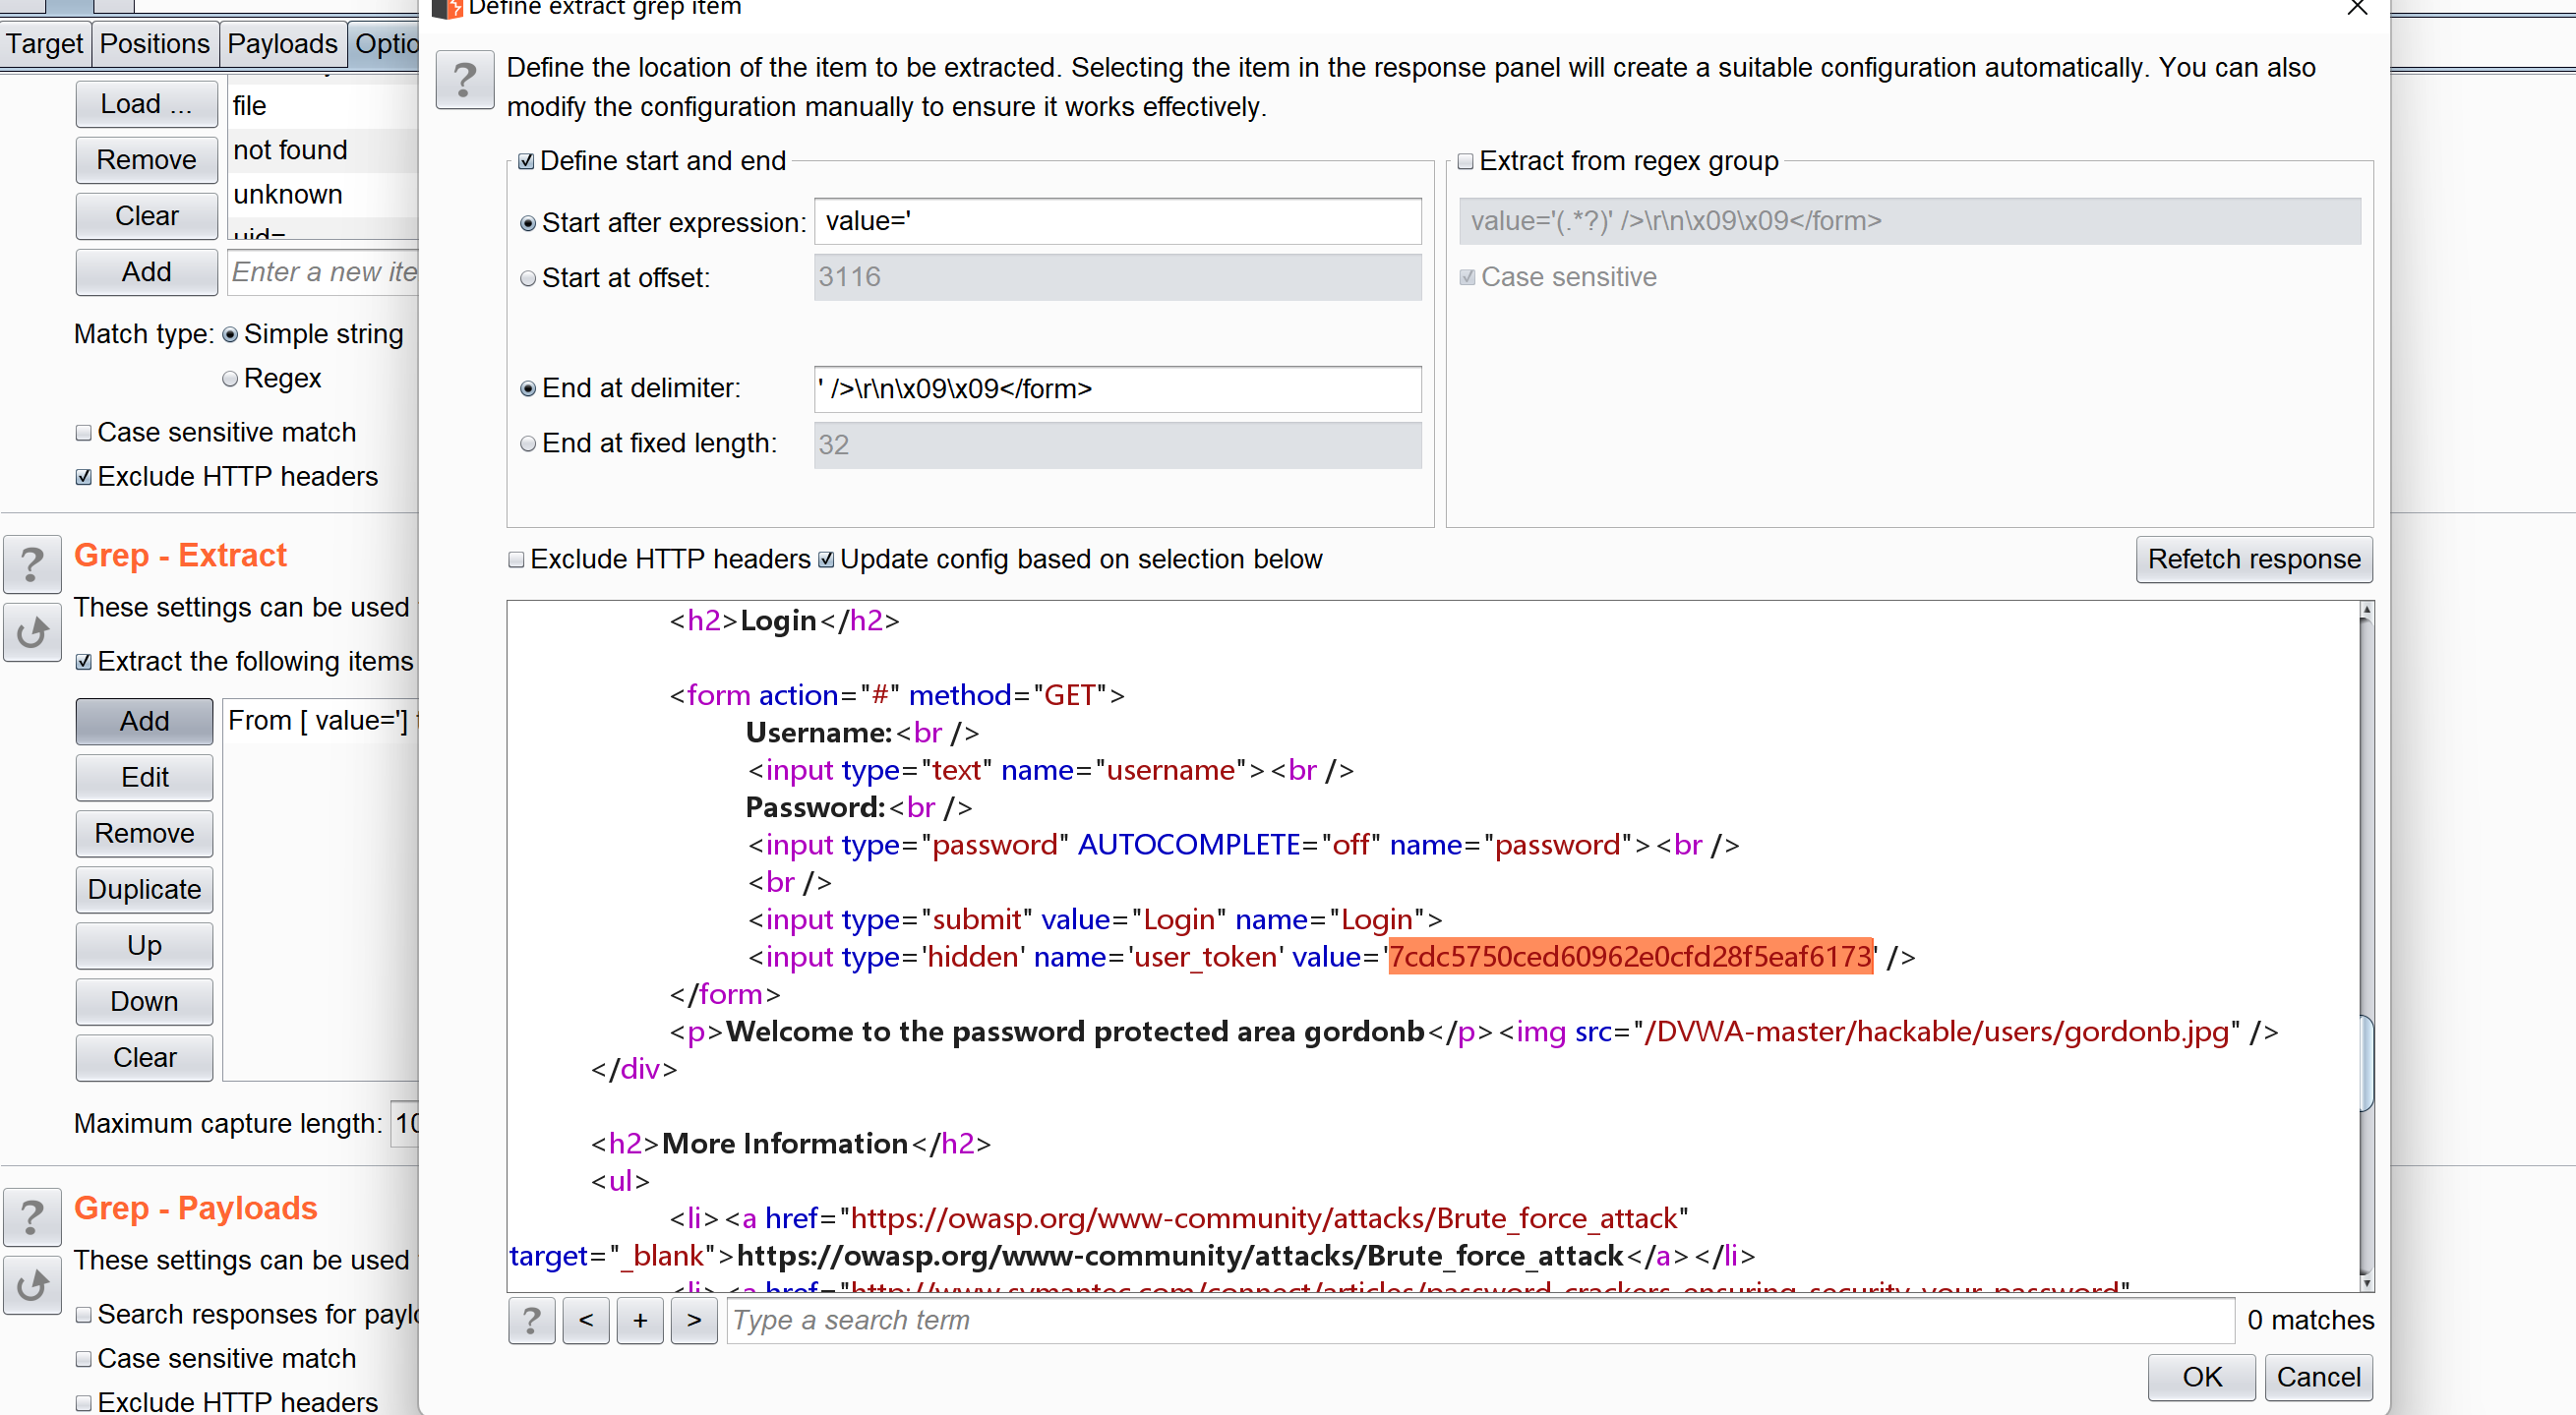Click Add in Grep - Extract
The width and height of the screenshot is (2576, 1415).
pos(144,721)
